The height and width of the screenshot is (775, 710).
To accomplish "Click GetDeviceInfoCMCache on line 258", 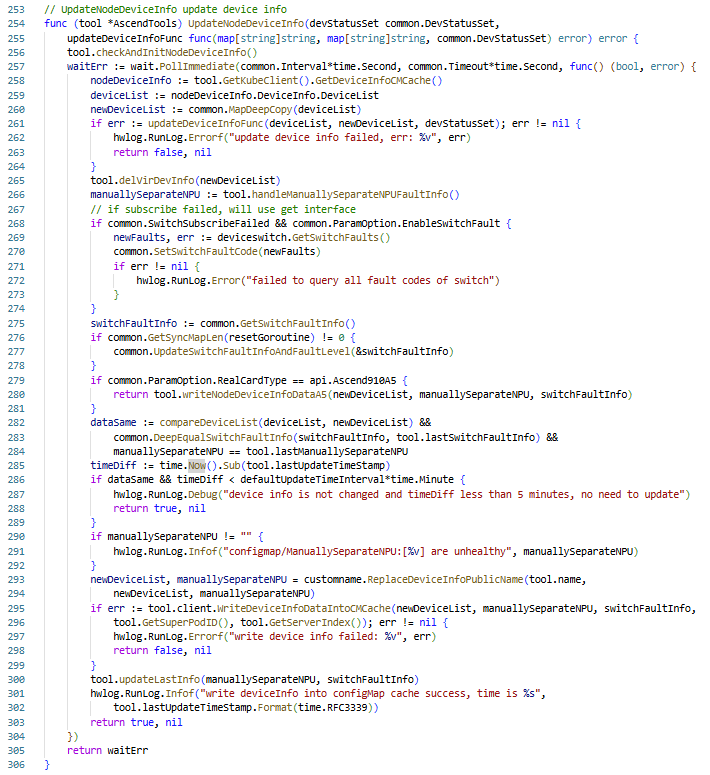I will 373,81.
